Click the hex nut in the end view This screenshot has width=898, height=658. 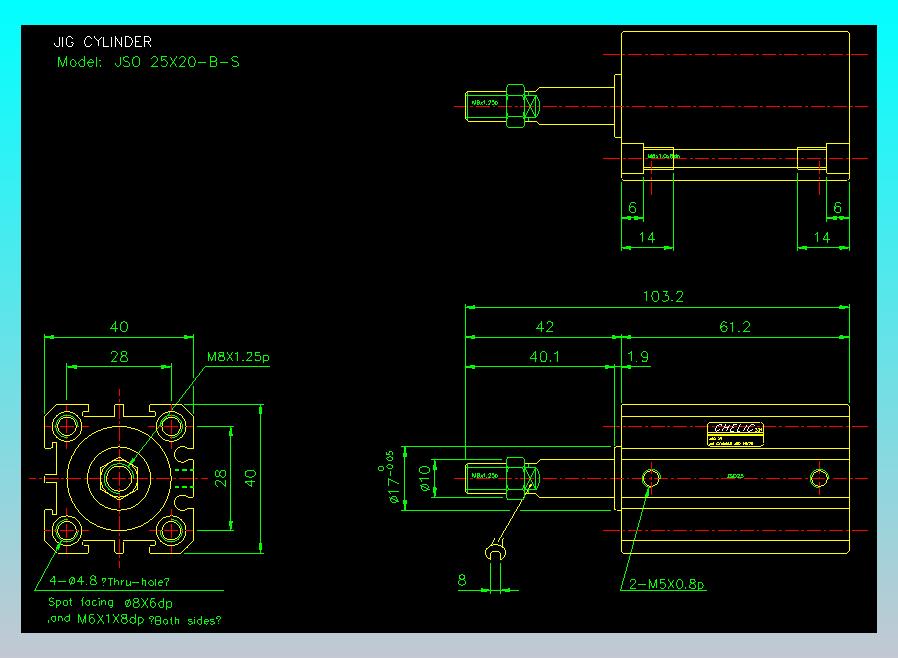tap(119, 478)
